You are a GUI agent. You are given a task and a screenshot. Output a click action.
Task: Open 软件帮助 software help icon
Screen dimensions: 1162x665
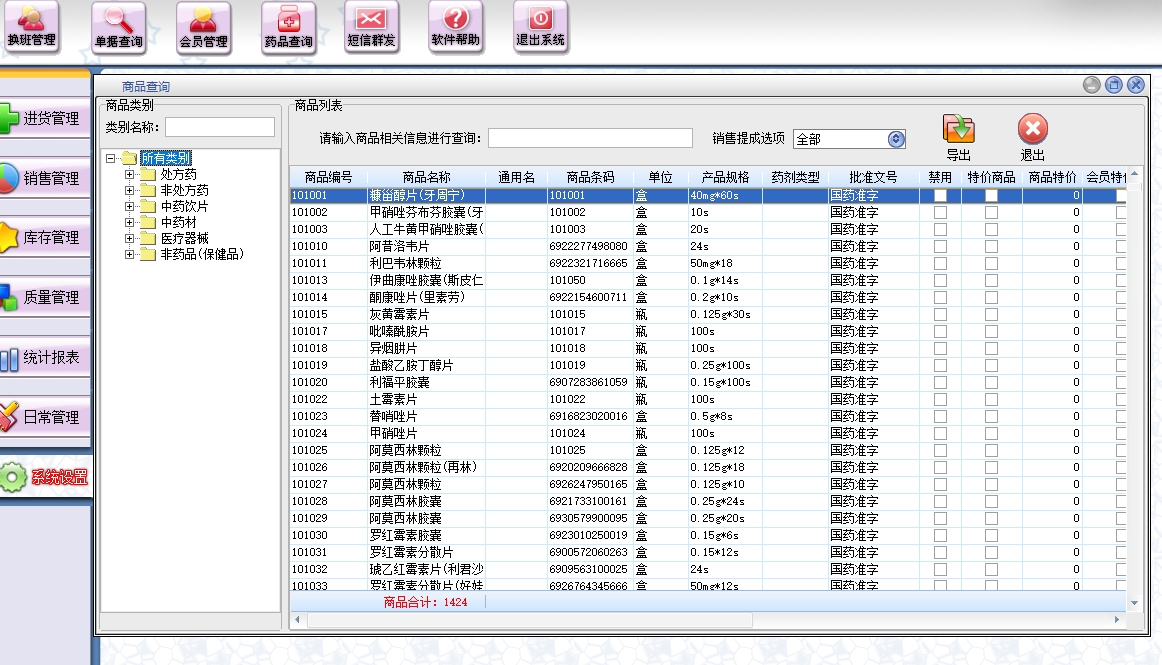coord(455,27)
